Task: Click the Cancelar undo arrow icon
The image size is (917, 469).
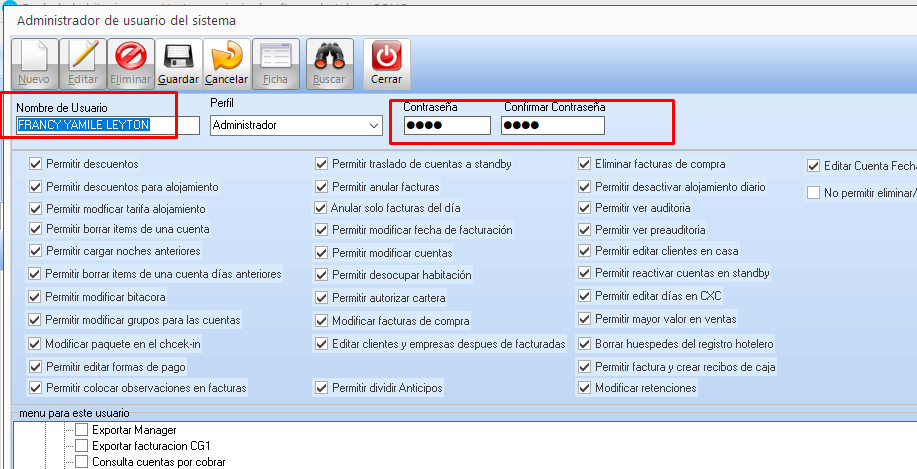Action: point(226,57)
